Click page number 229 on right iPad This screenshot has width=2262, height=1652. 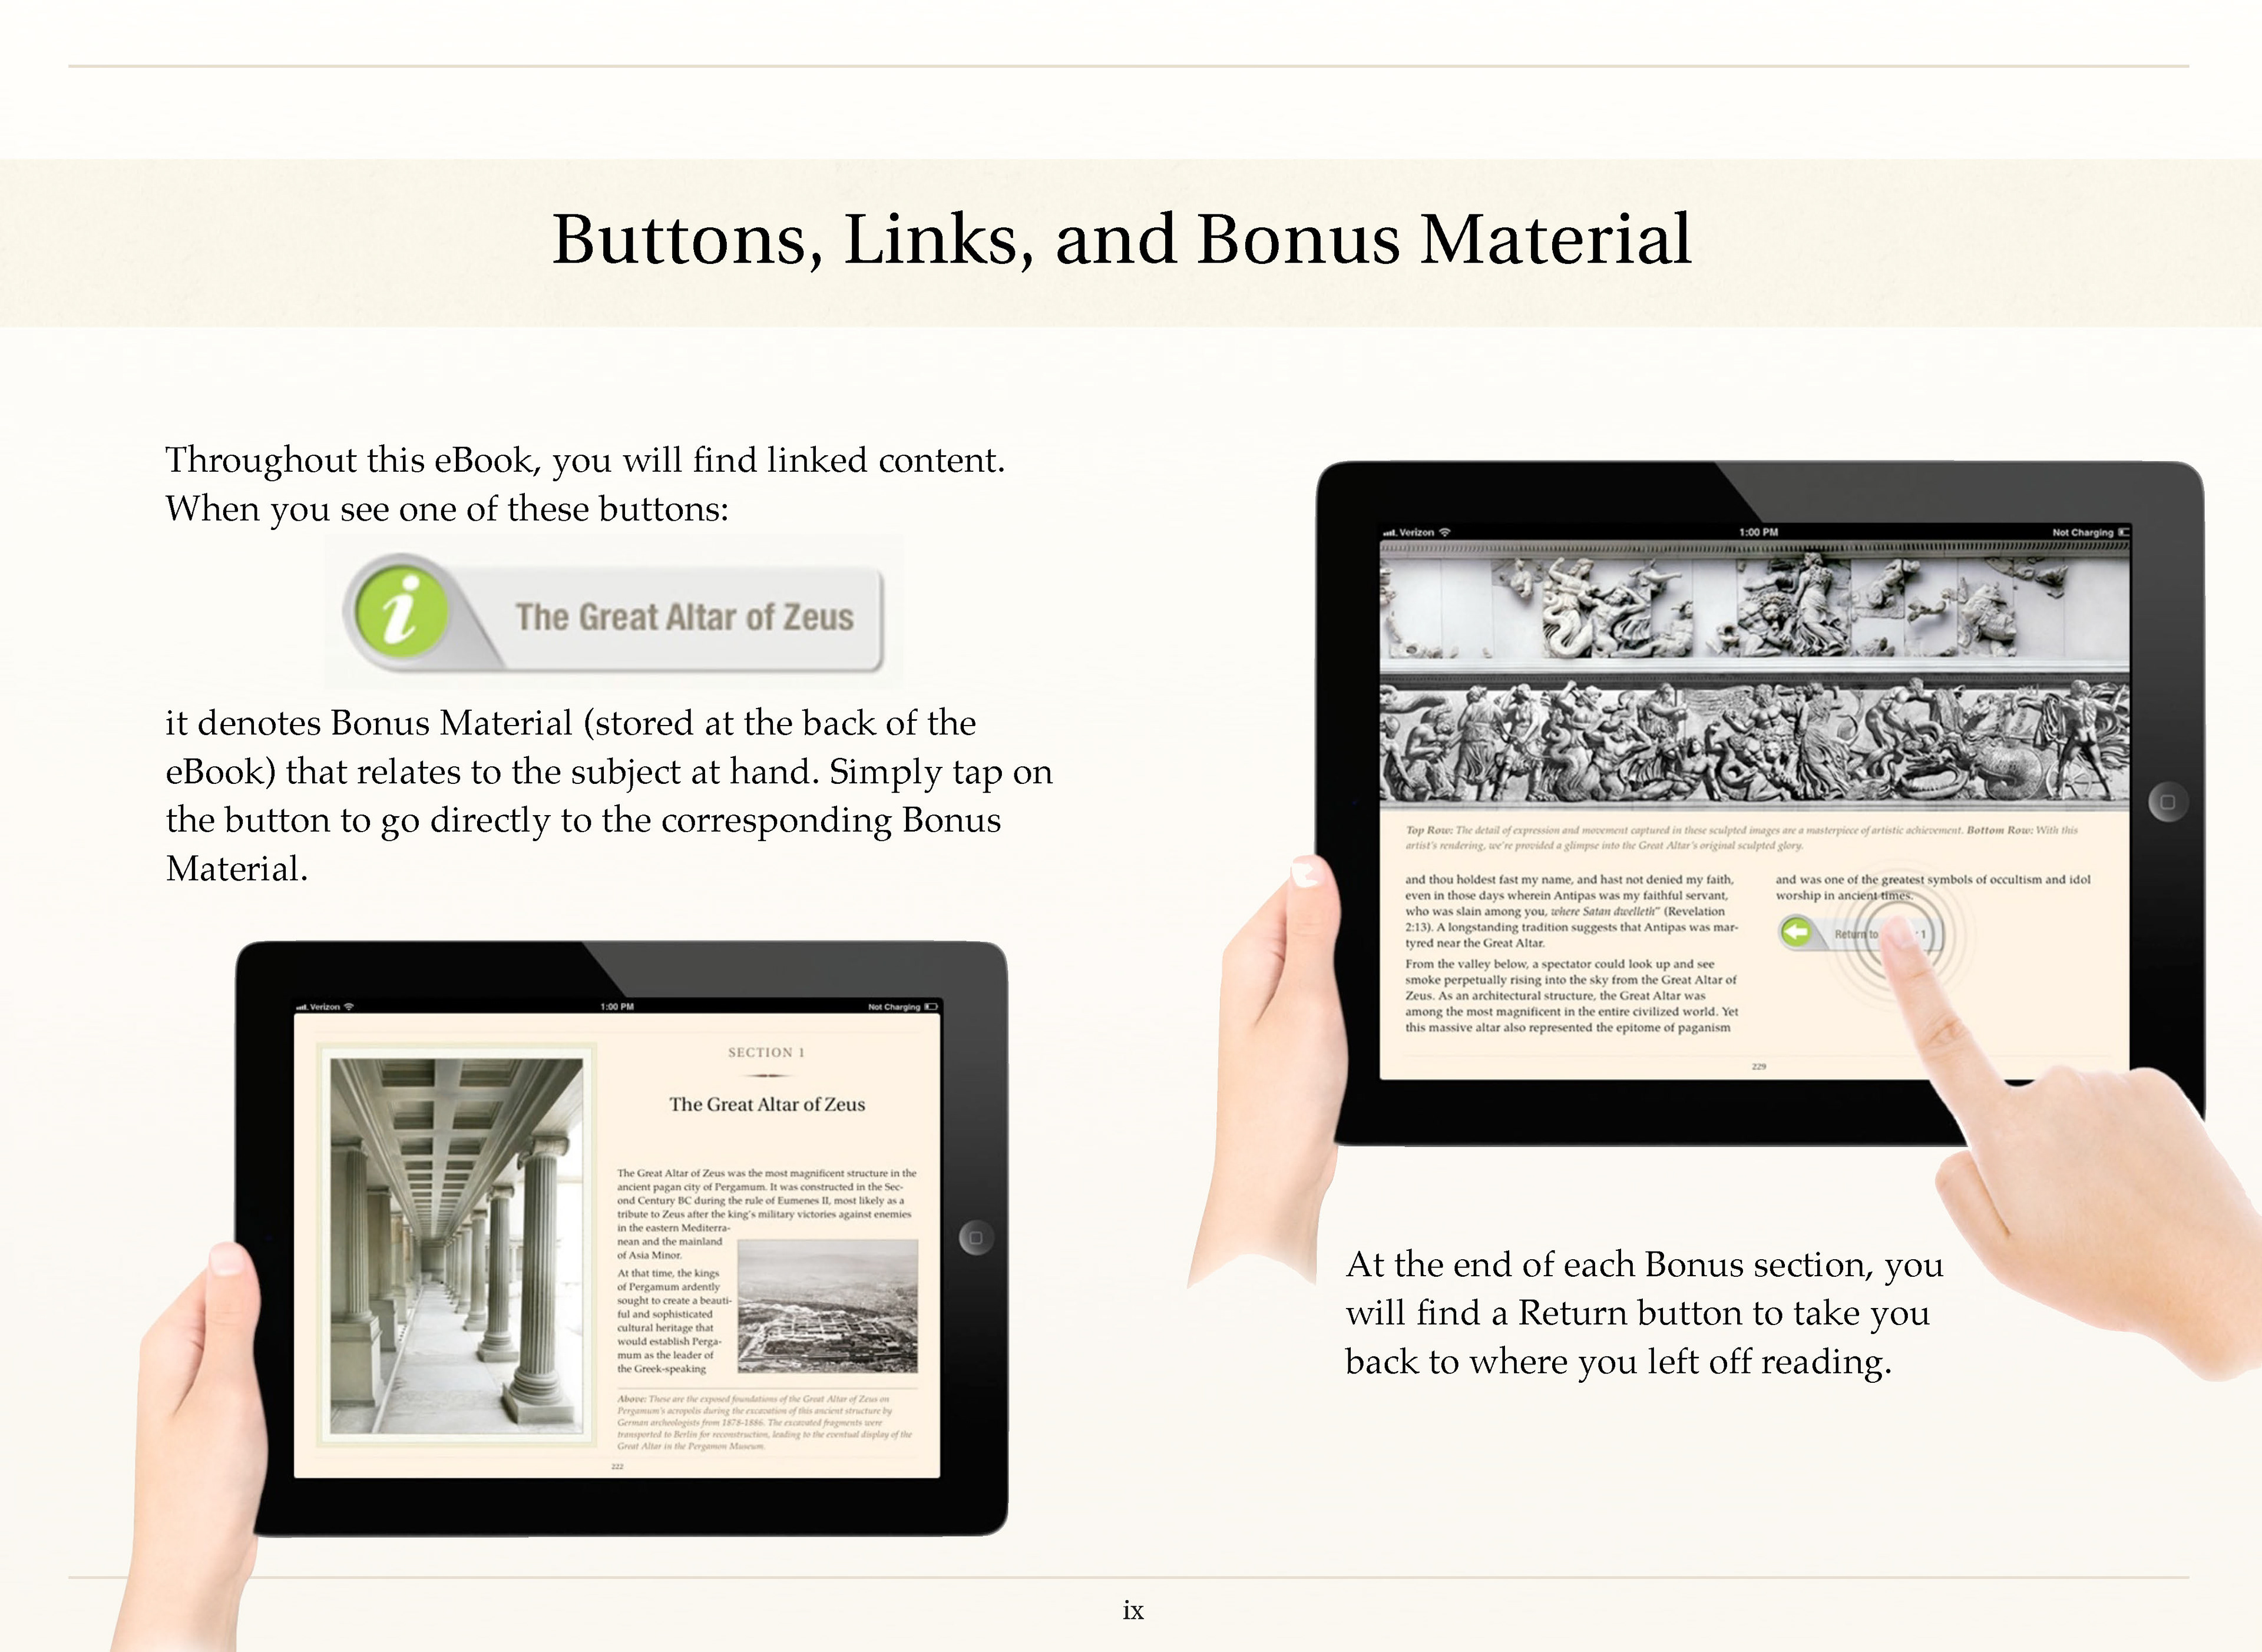1759,1067
